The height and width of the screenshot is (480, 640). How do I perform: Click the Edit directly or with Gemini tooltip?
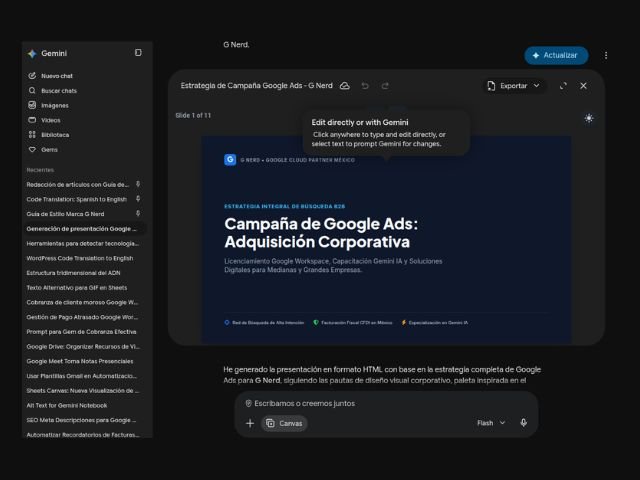click(387, 133)
